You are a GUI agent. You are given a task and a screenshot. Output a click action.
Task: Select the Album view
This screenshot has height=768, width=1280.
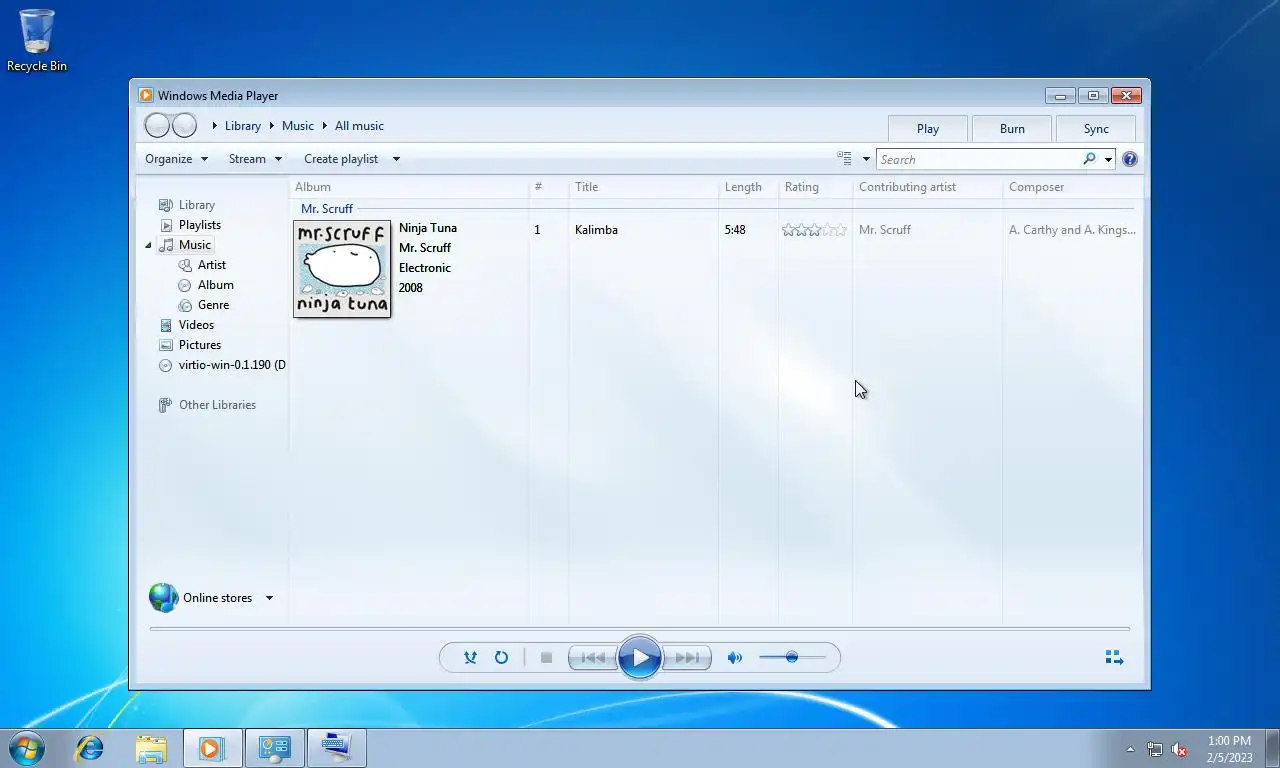pos(215,285)
